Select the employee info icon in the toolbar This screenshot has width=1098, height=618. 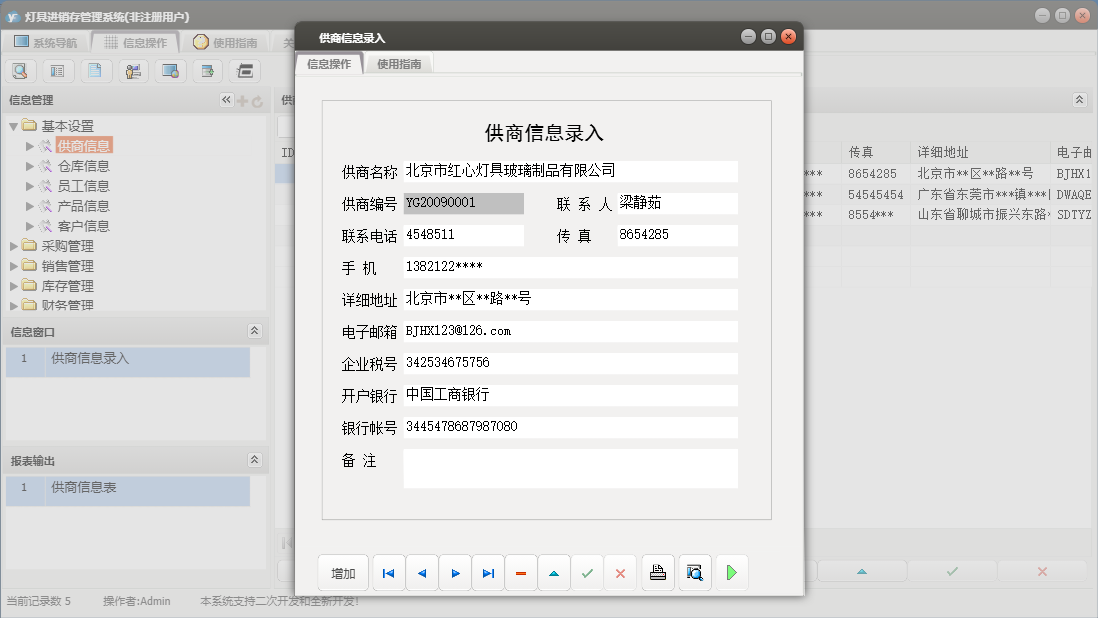click(133, 71)
